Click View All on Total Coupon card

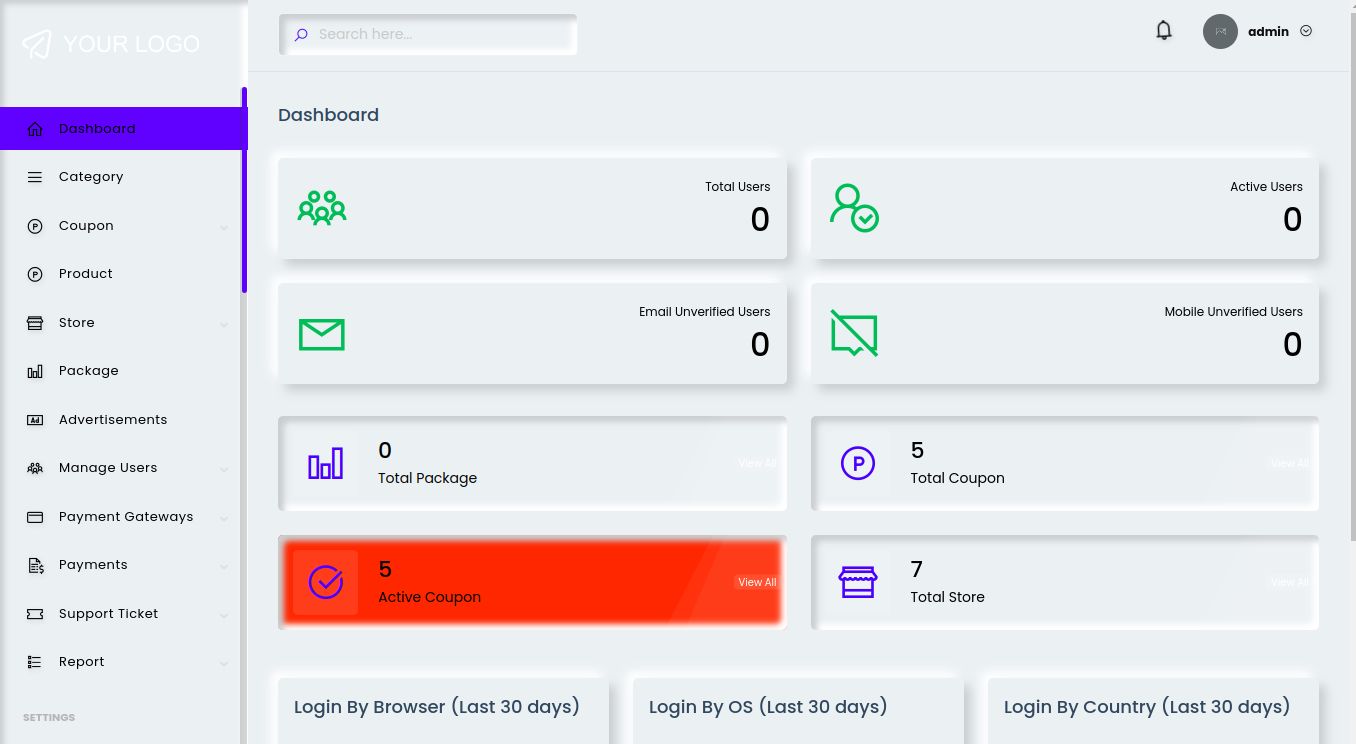pos(1289,463)
